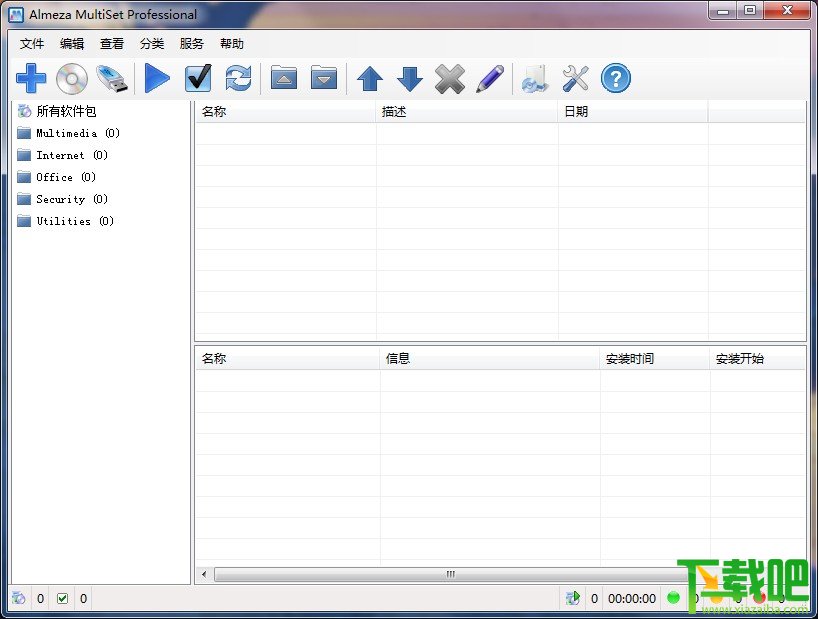Select the Office (0) category
This screenshot has width=818, height=619.
(x=66, y=177)
